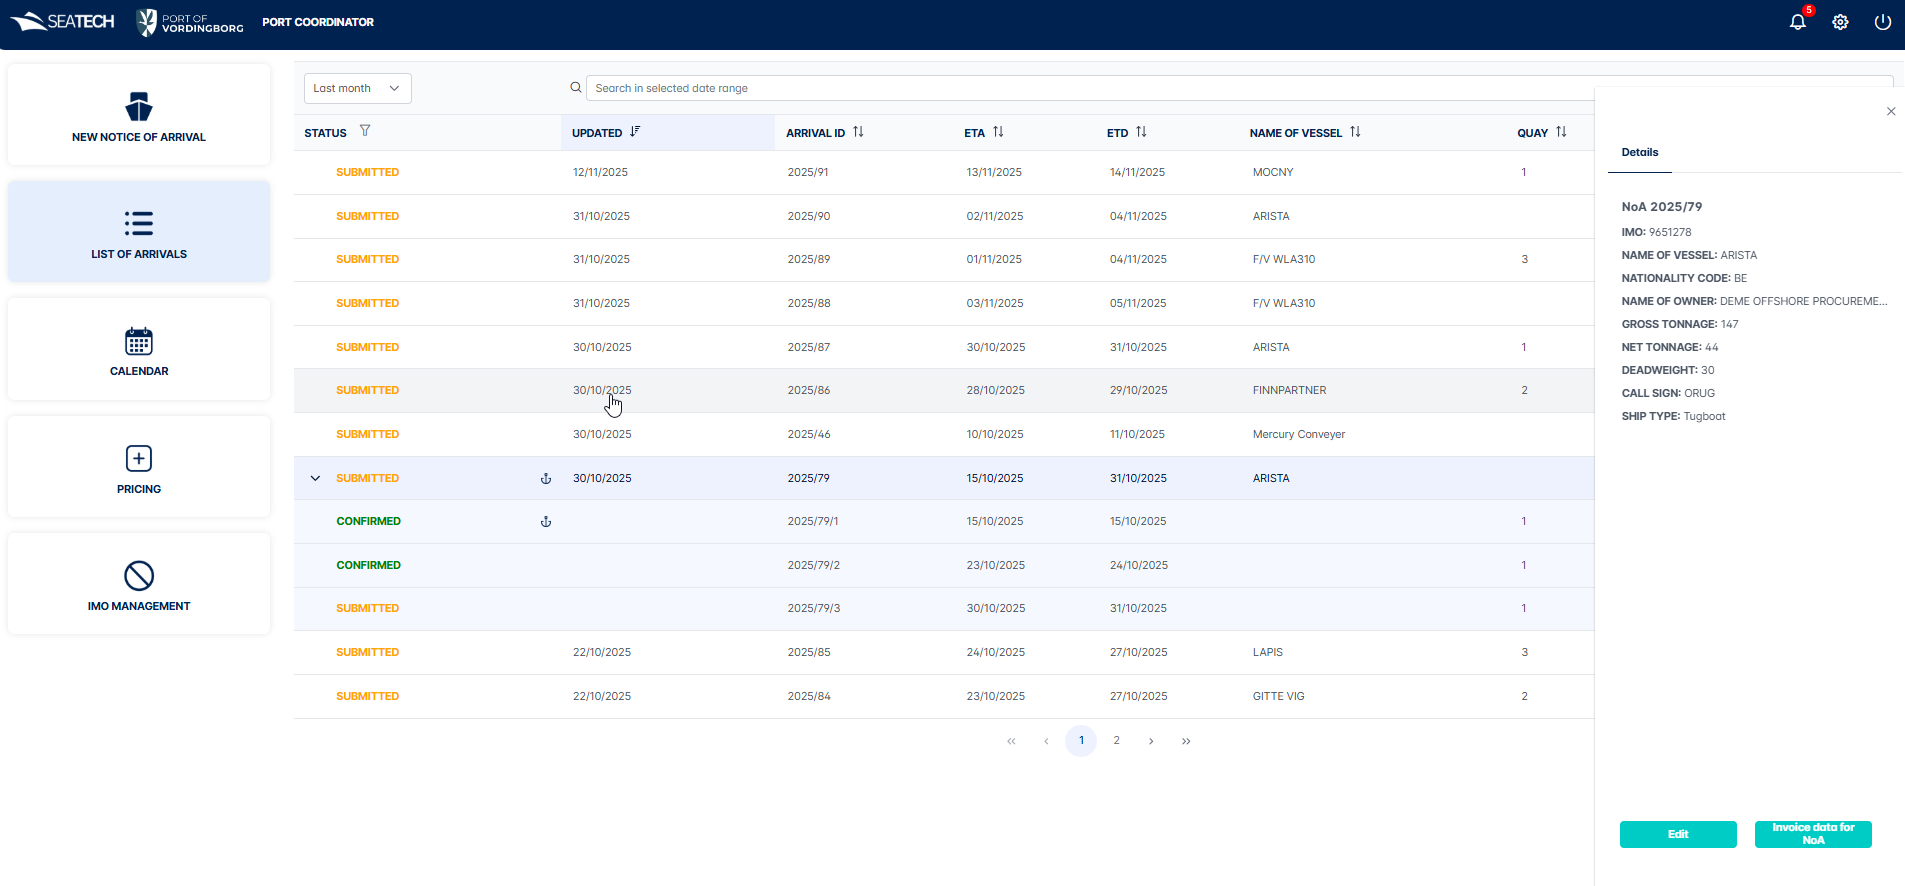The image size is (1905, 886).
Task: Click the power logout icon
Action: point(1882,22)
